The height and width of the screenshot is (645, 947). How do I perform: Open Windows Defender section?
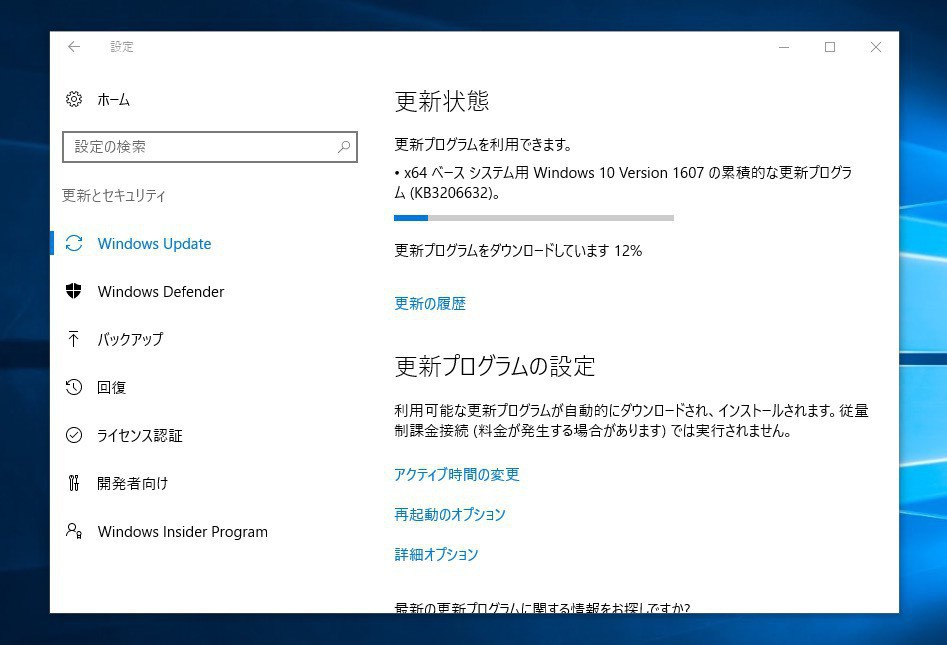pos(161,292)
